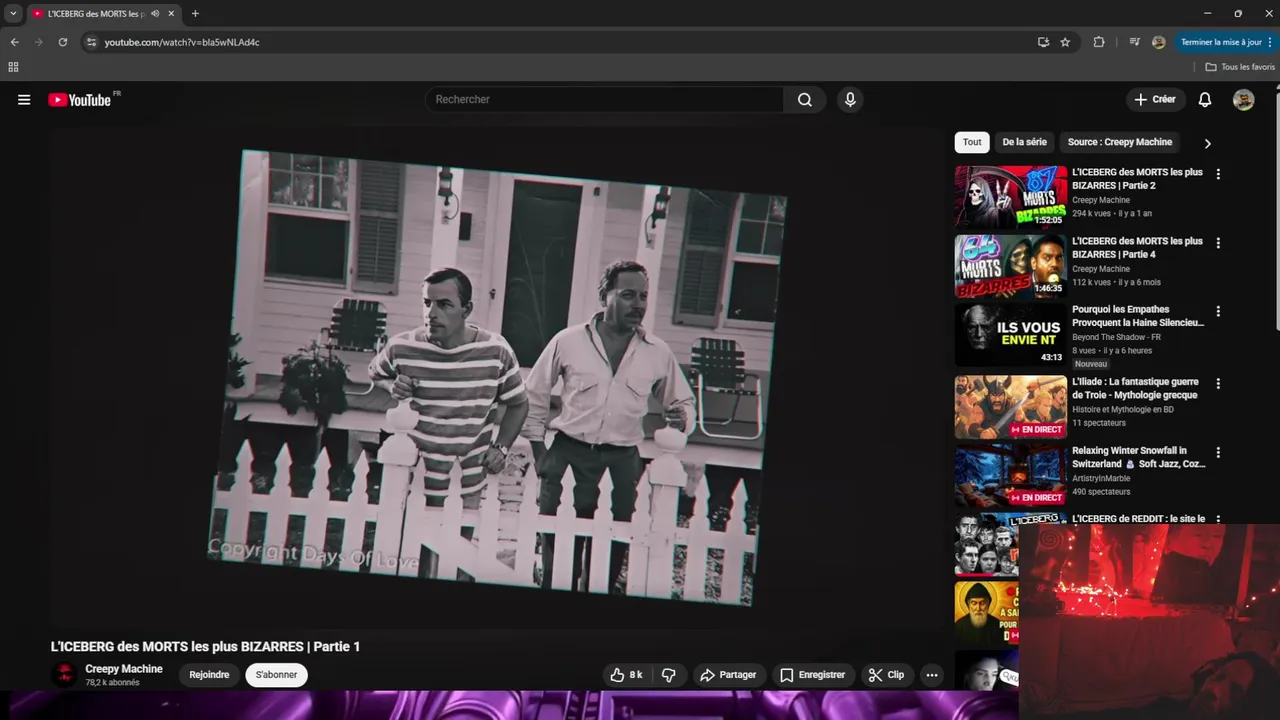Click the browser address bar URL
The height and width of the screenshot is (720, 1280).
[x=182, y=42]
